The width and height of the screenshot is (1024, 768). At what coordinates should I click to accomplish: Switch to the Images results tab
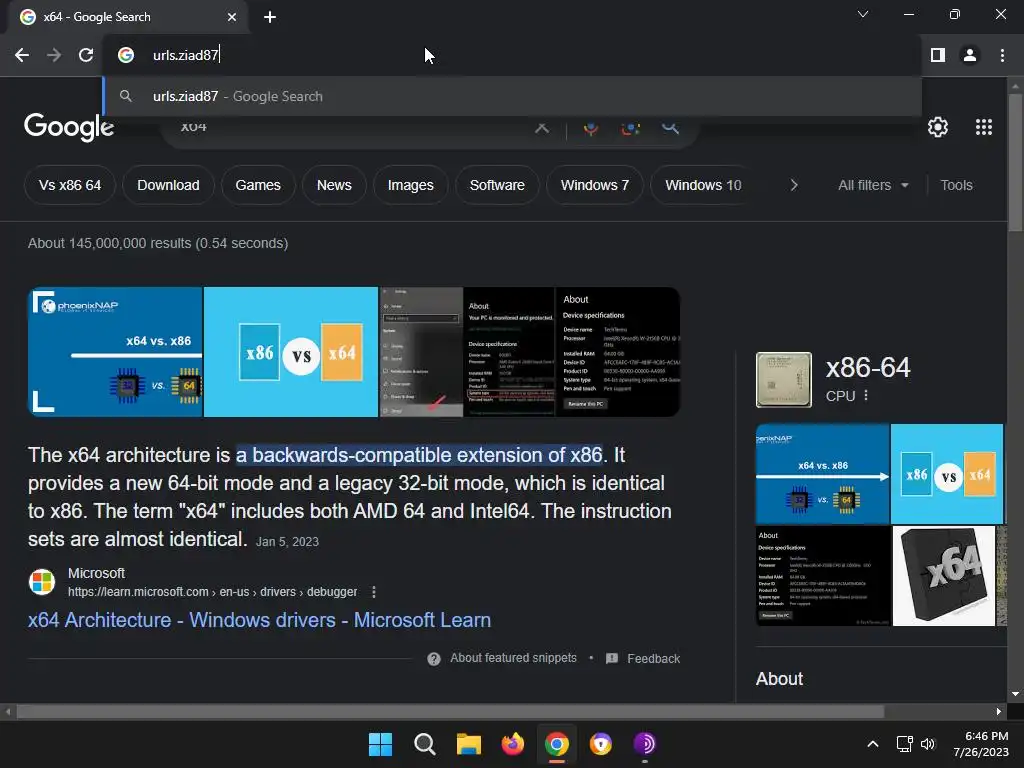click(411, 185)
